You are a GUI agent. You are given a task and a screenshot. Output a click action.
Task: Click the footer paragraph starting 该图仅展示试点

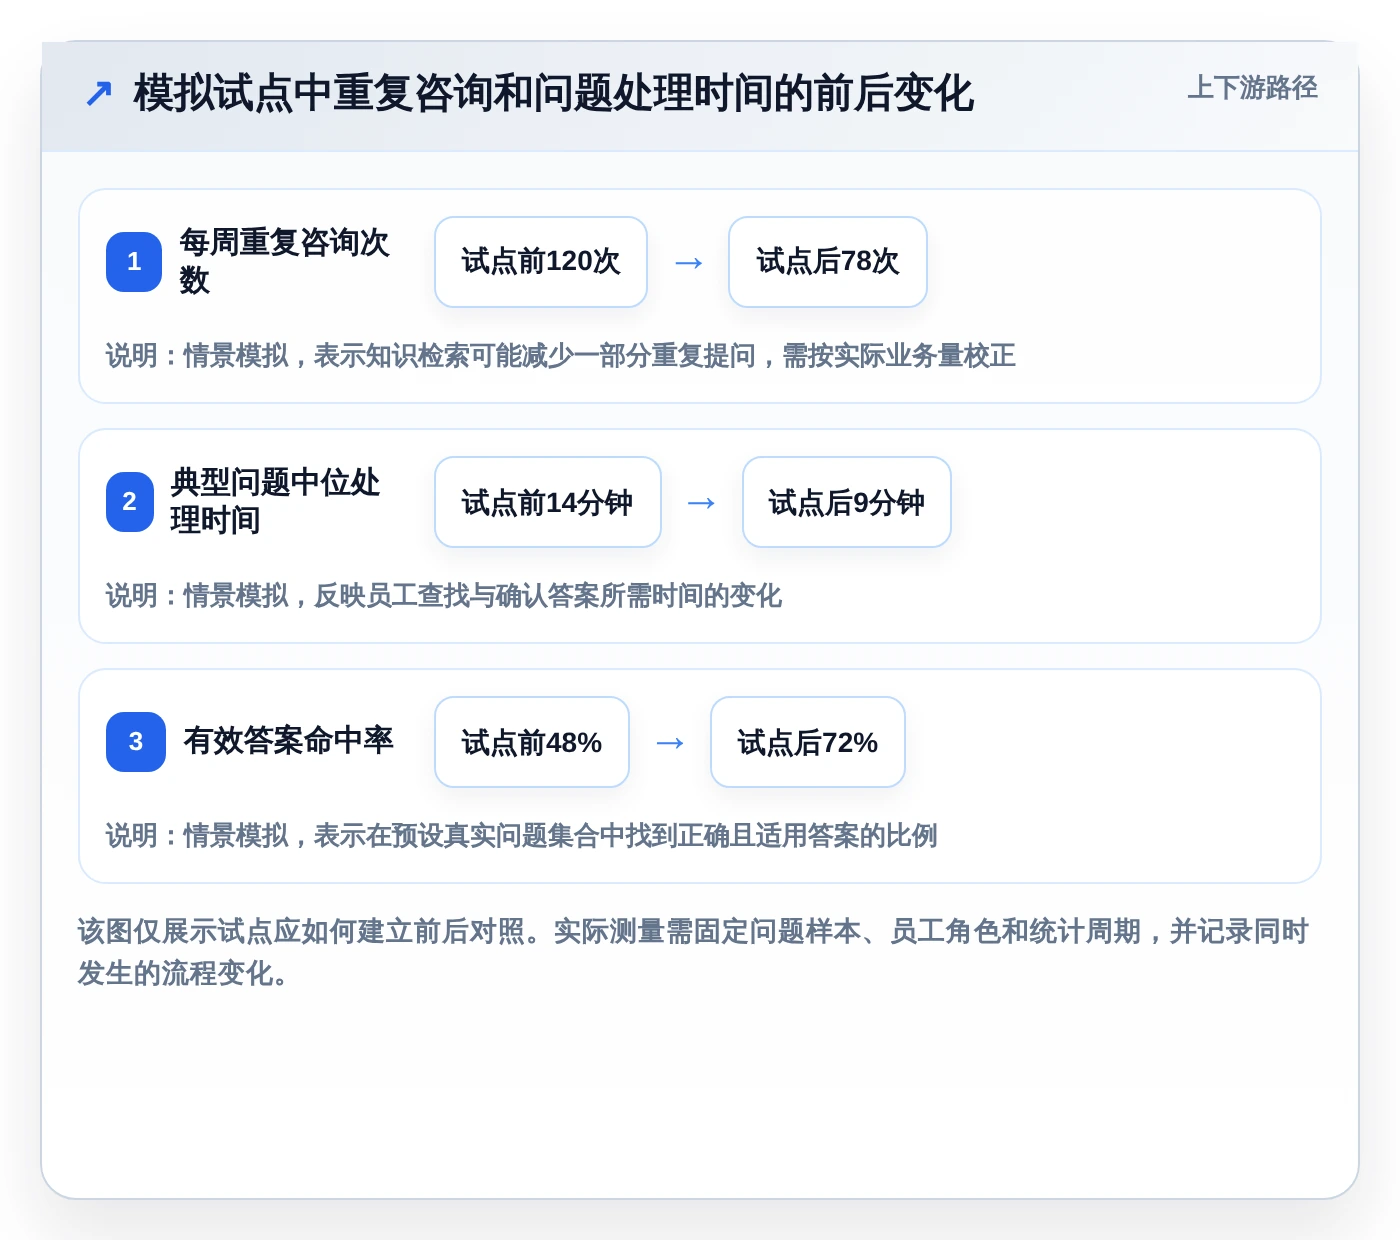coord(694,952)
